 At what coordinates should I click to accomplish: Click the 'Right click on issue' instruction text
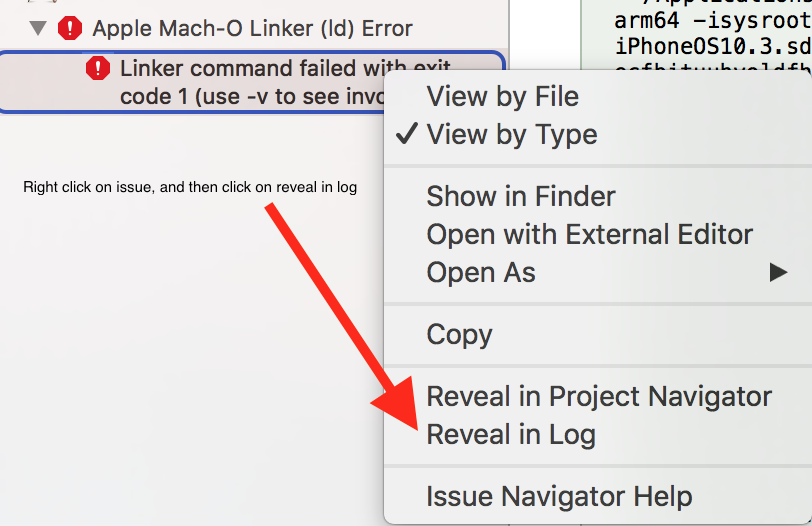point(190,187)
